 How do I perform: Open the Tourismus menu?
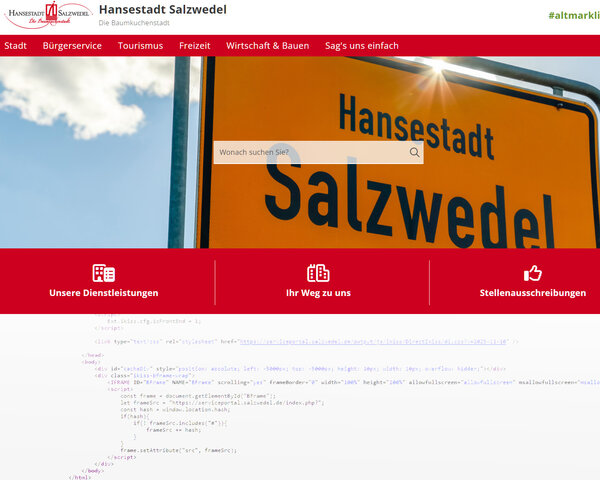click(x=140, y=46)
